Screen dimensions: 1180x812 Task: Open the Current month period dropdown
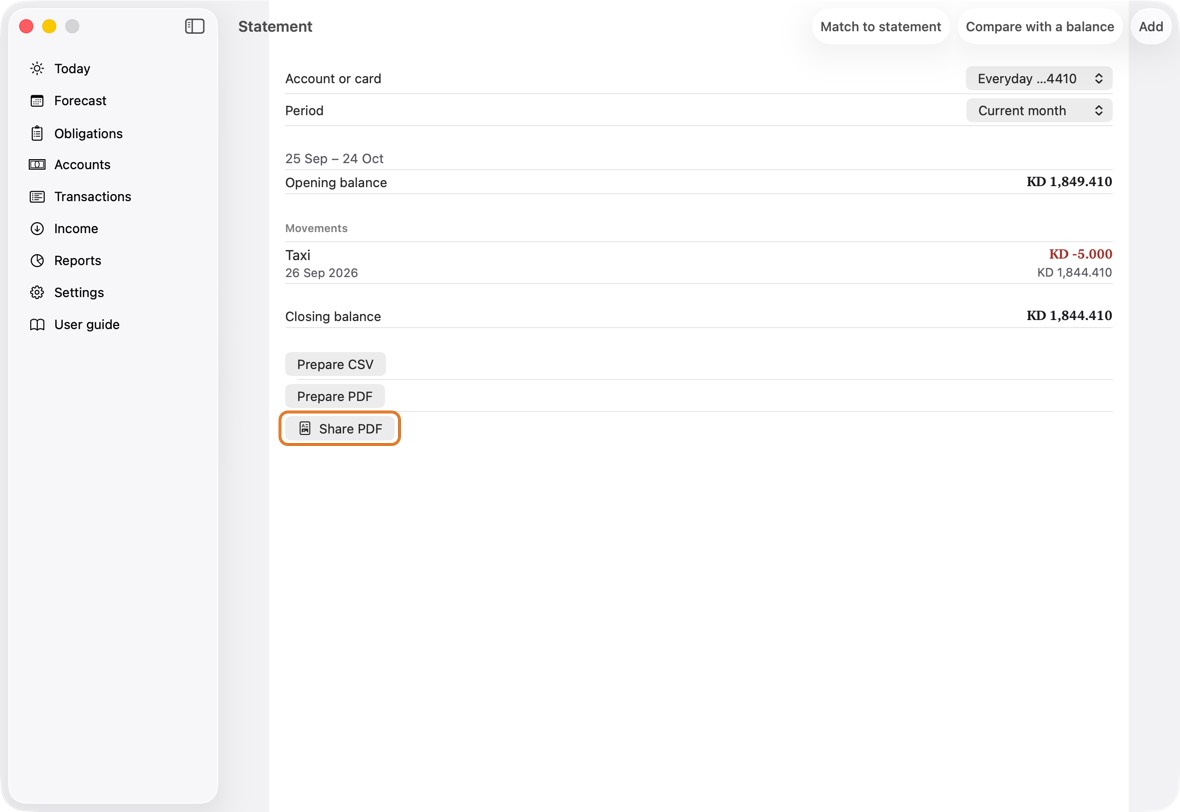[1039, 111]
